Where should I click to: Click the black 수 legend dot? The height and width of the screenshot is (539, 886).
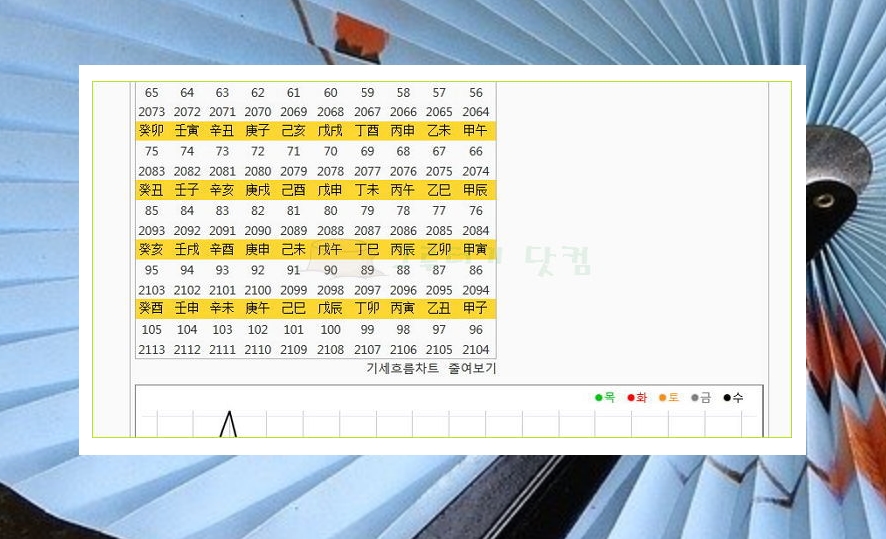point(727,398)
